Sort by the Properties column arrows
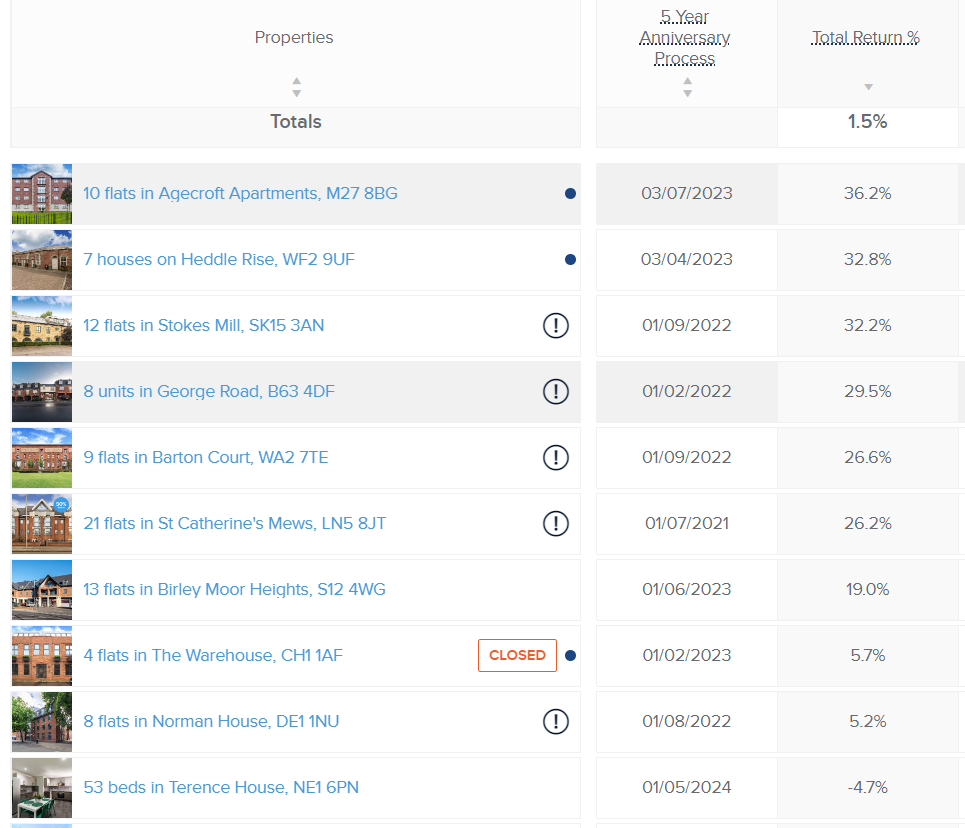This screenshot has width=965, height=828. 296,87
